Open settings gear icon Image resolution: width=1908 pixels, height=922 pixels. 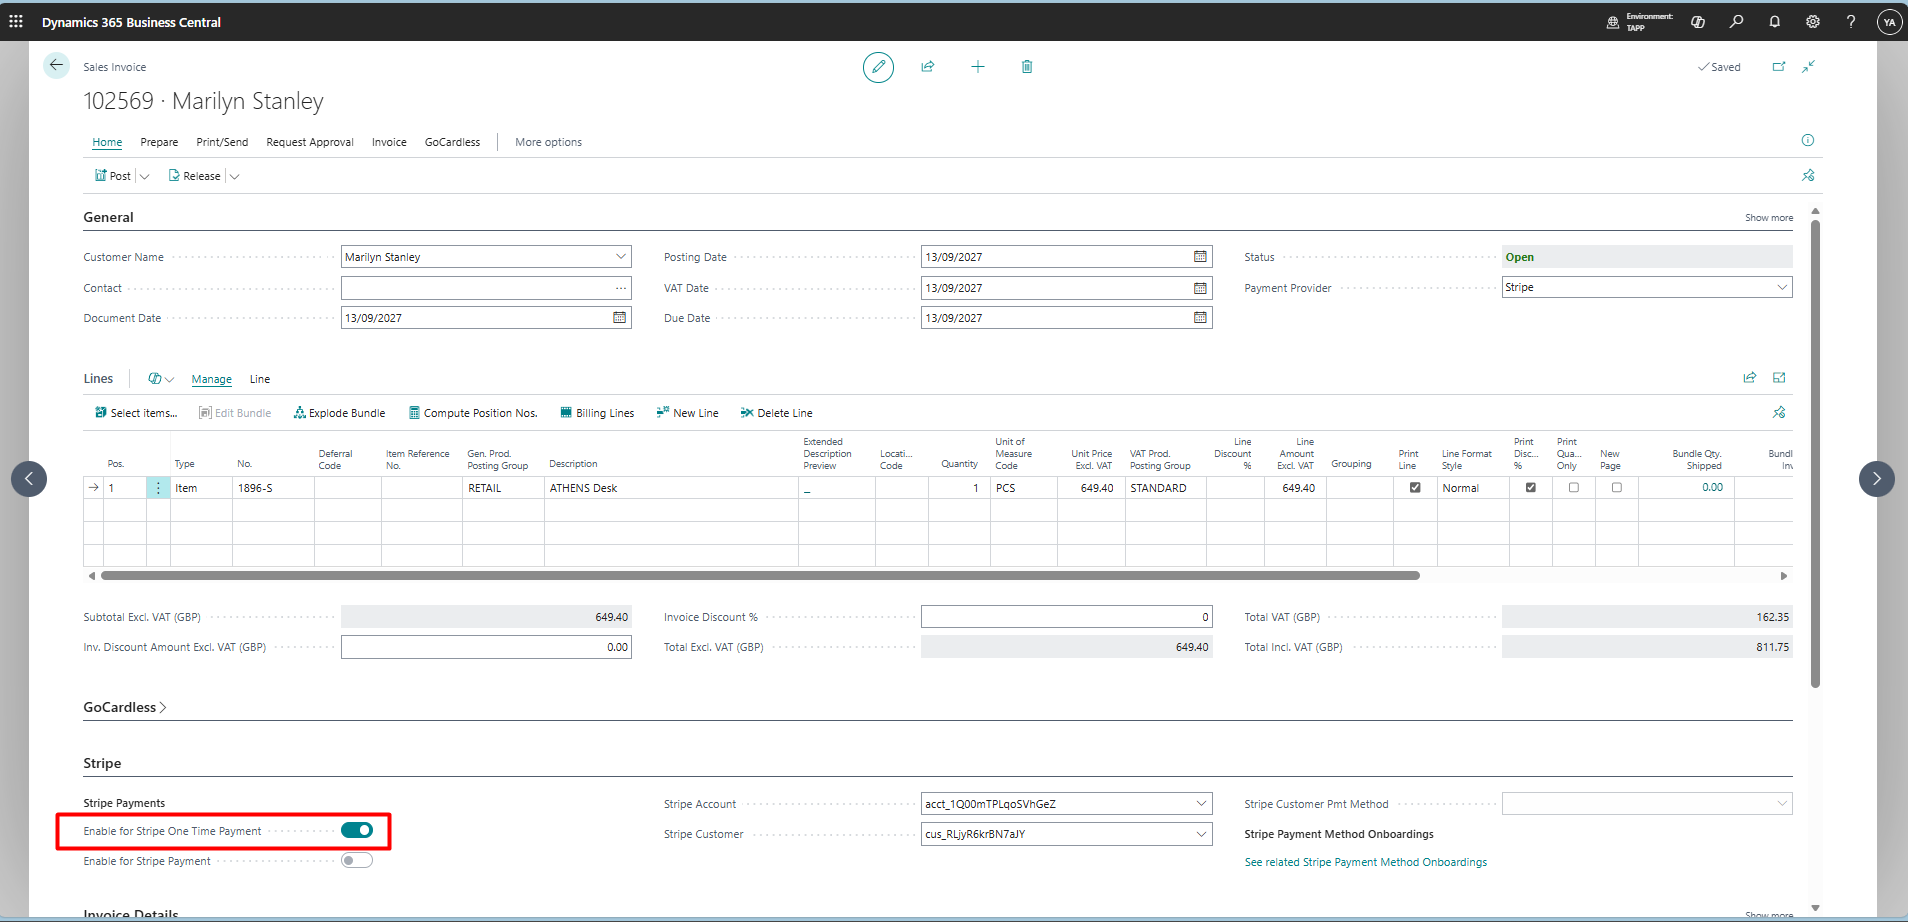[1813, 21]
